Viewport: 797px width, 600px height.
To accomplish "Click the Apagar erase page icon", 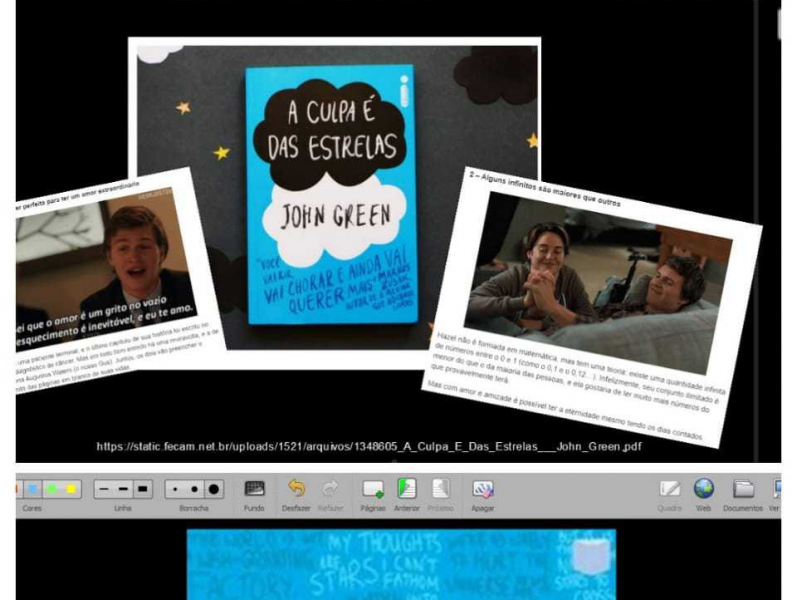I will point(482,489).
